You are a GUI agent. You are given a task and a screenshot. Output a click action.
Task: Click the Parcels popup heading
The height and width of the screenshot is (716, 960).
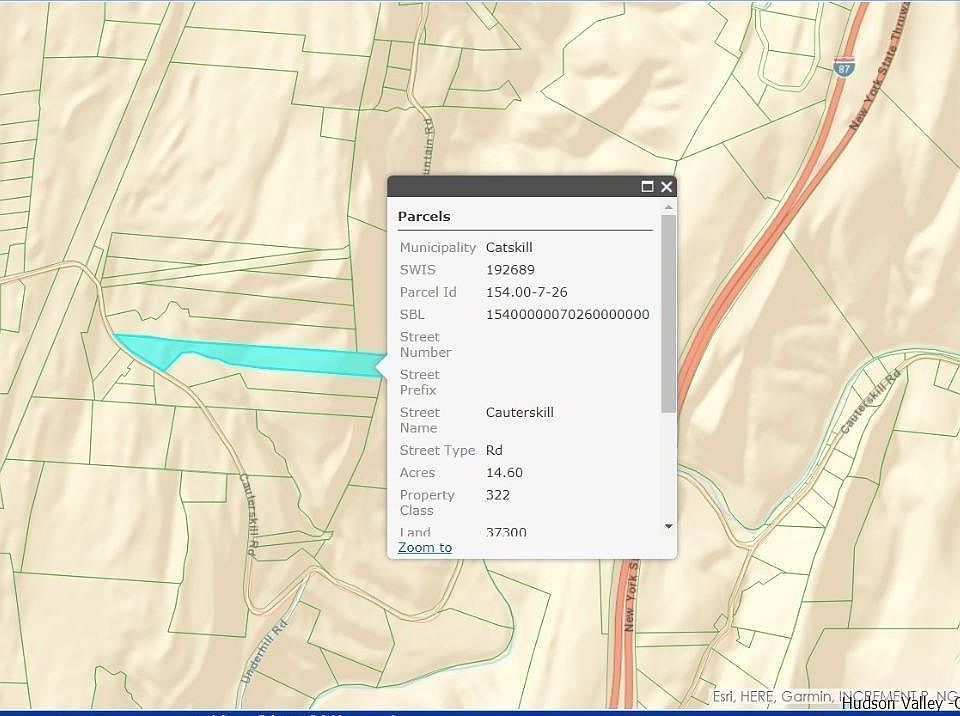pyautogui.click(x=424, y=216)
